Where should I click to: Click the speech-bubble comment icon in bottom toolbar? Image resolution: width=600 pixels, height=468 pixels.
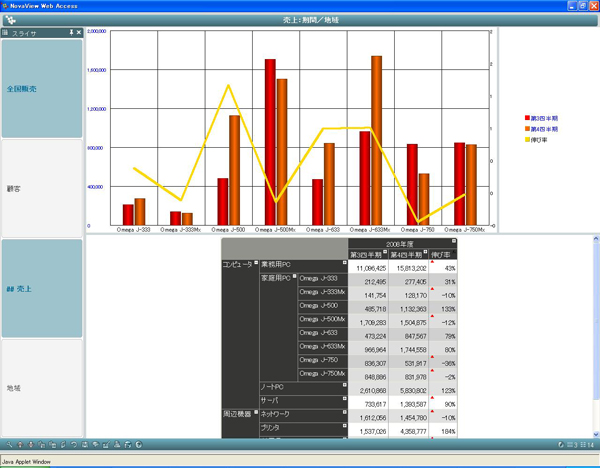pyautogui.click(x=96, y=445)
